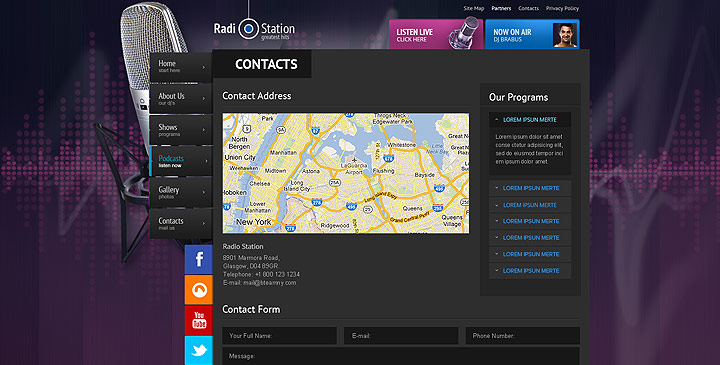The width and height of the screenshot is (720, 365).
Task: Click the 8901 Marmora Road address line
Action: pos(251,258)
